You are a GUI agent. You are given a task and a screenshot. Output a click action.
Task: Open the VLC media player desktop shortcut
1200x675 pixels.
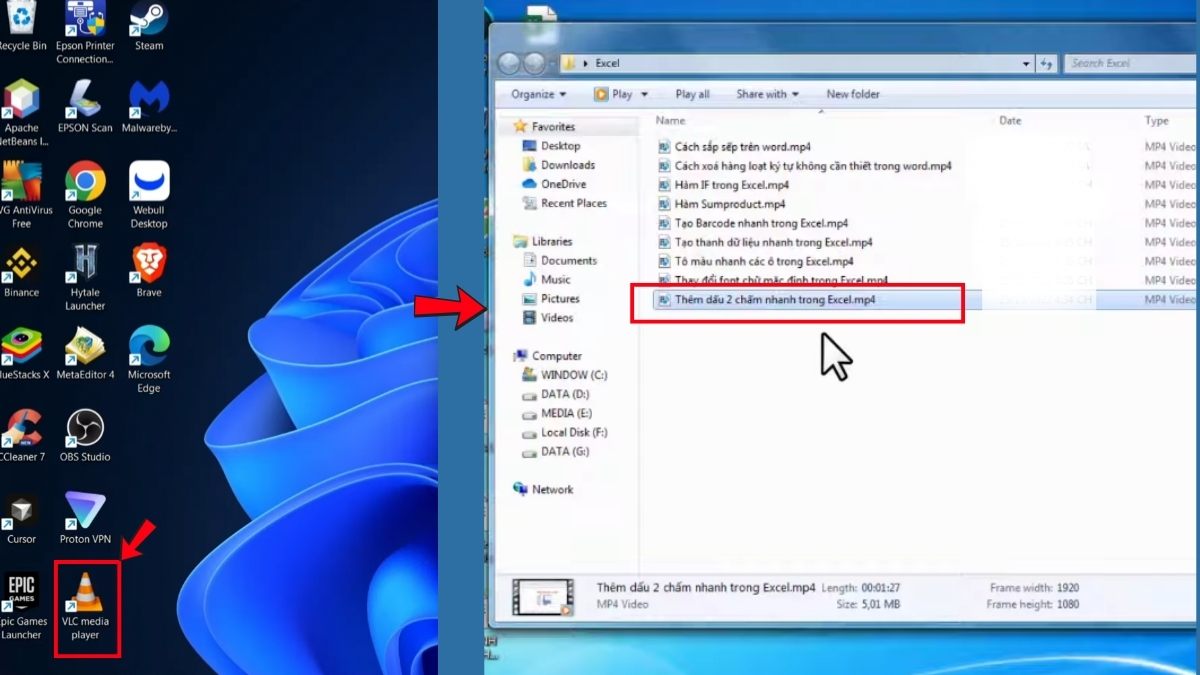pyautogui.click(x=86, y=606)
